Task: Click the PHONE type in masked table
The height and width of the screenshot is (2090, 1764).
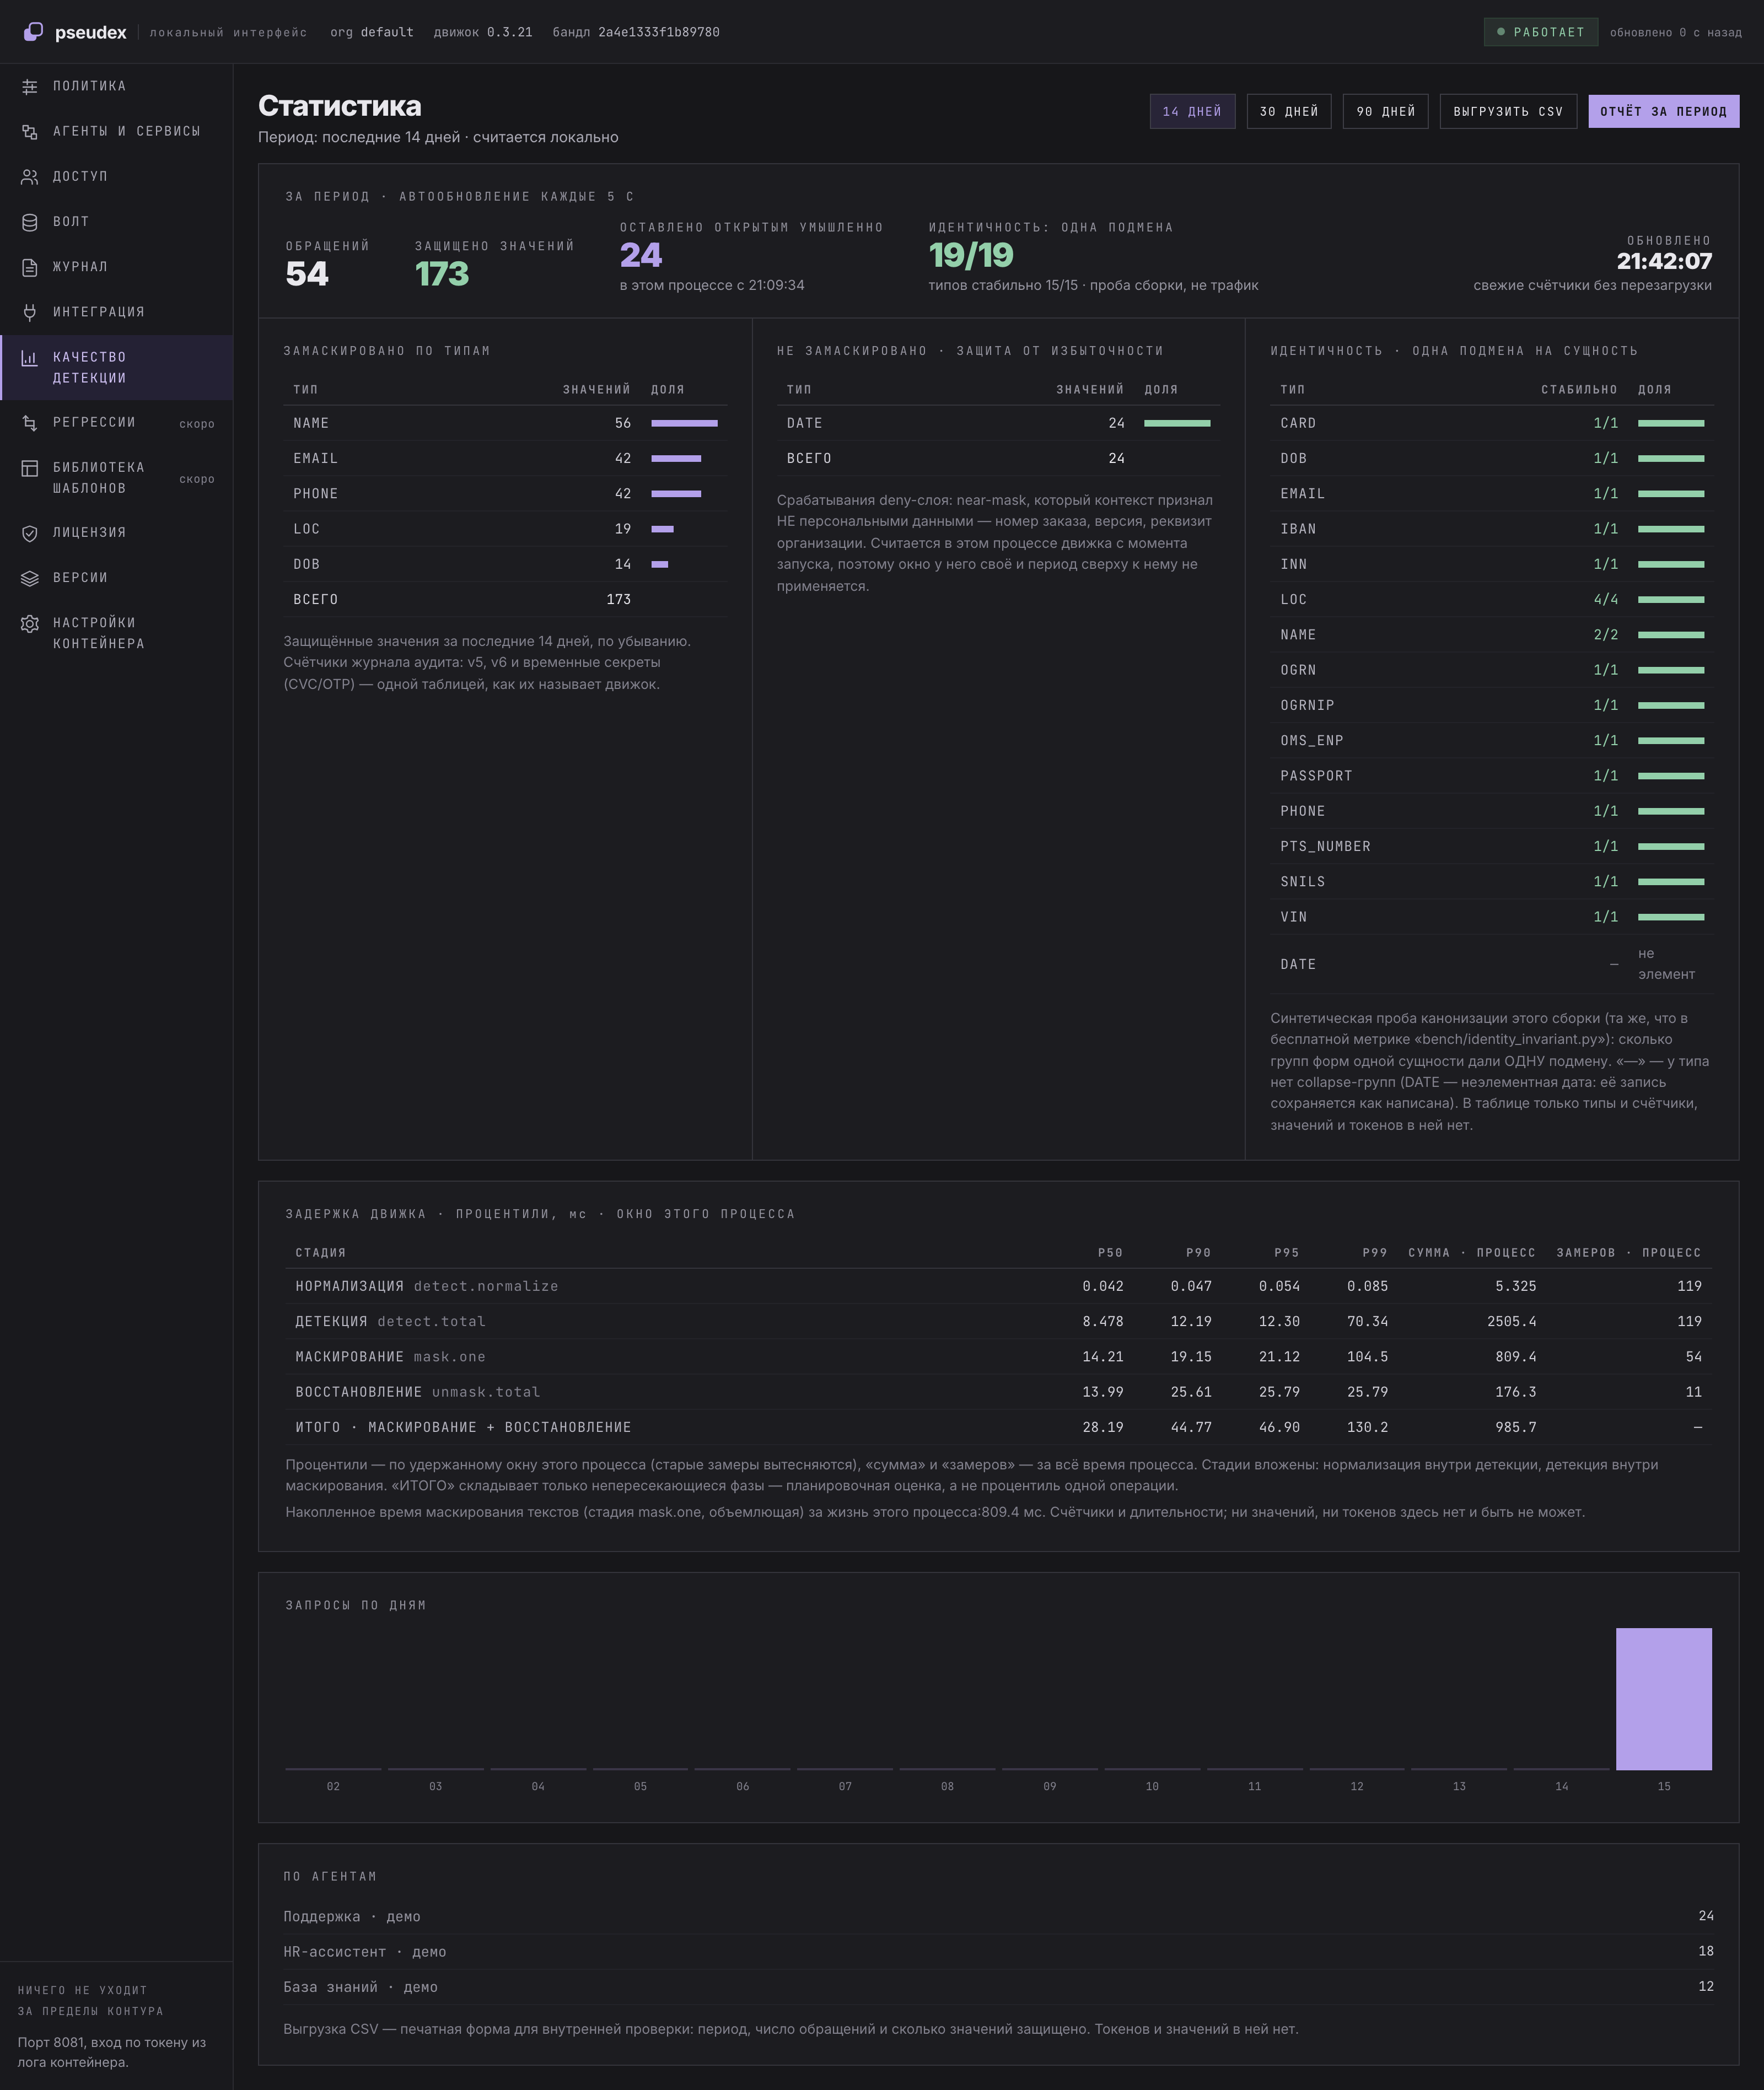Action: click(x=316, y=494)
